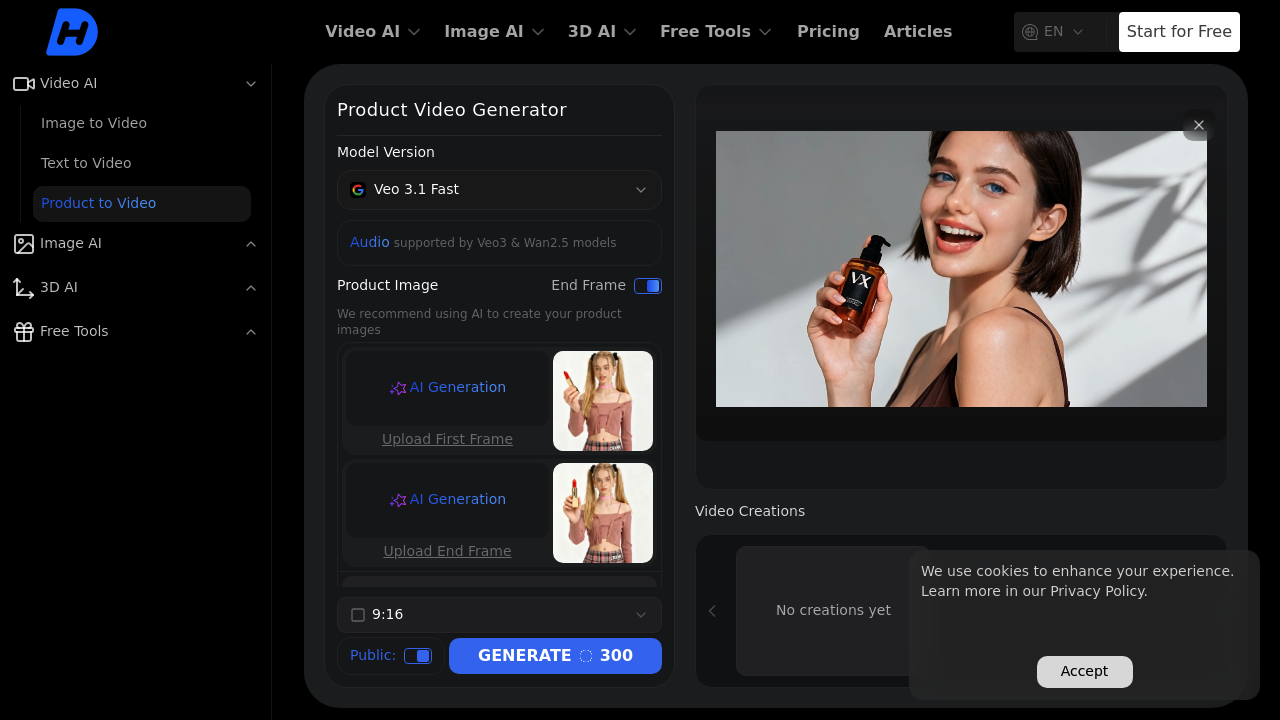
Task: Disable the End Frame toggle
Action: [x=647, y=285]
